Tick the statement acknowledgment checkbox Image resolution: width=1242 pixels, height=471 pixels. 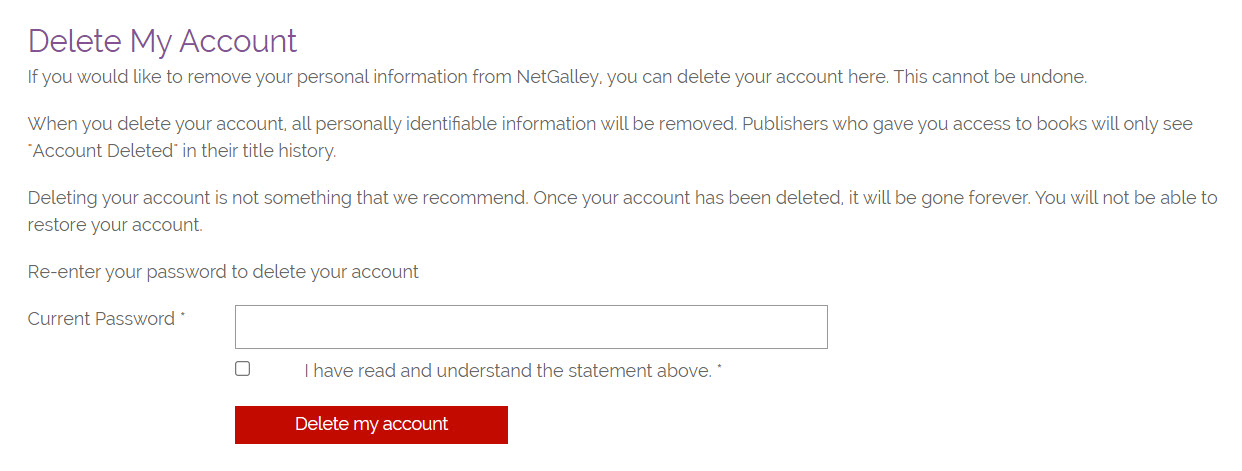[x=242, y=369]
